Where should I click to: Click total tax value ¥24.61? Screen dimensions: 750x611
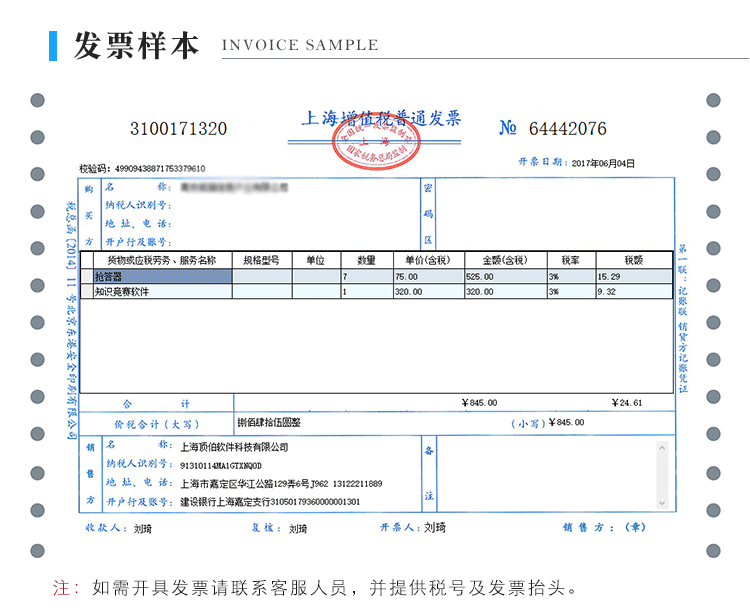point(625,403)
